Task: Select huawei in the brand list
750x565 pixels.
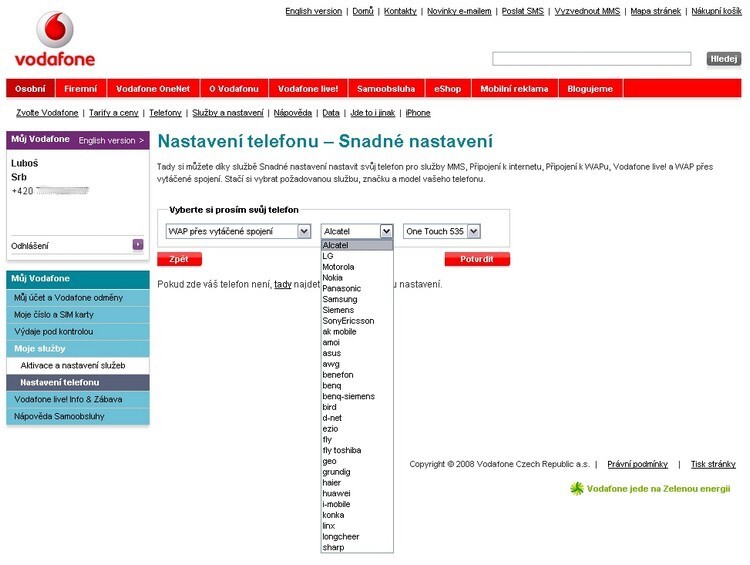Action: 357,493
